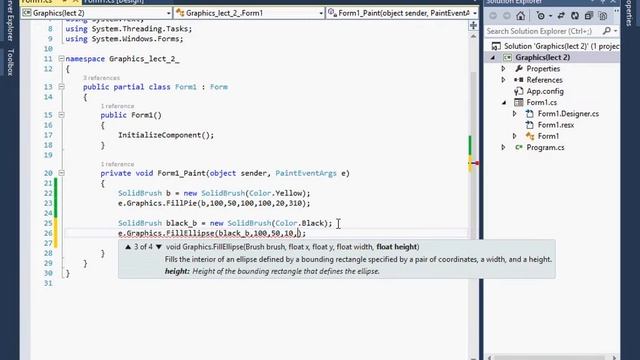Select the Graphics(lect 2) project node
This screenshot has height=360, width=640.
tap(542, 58)
